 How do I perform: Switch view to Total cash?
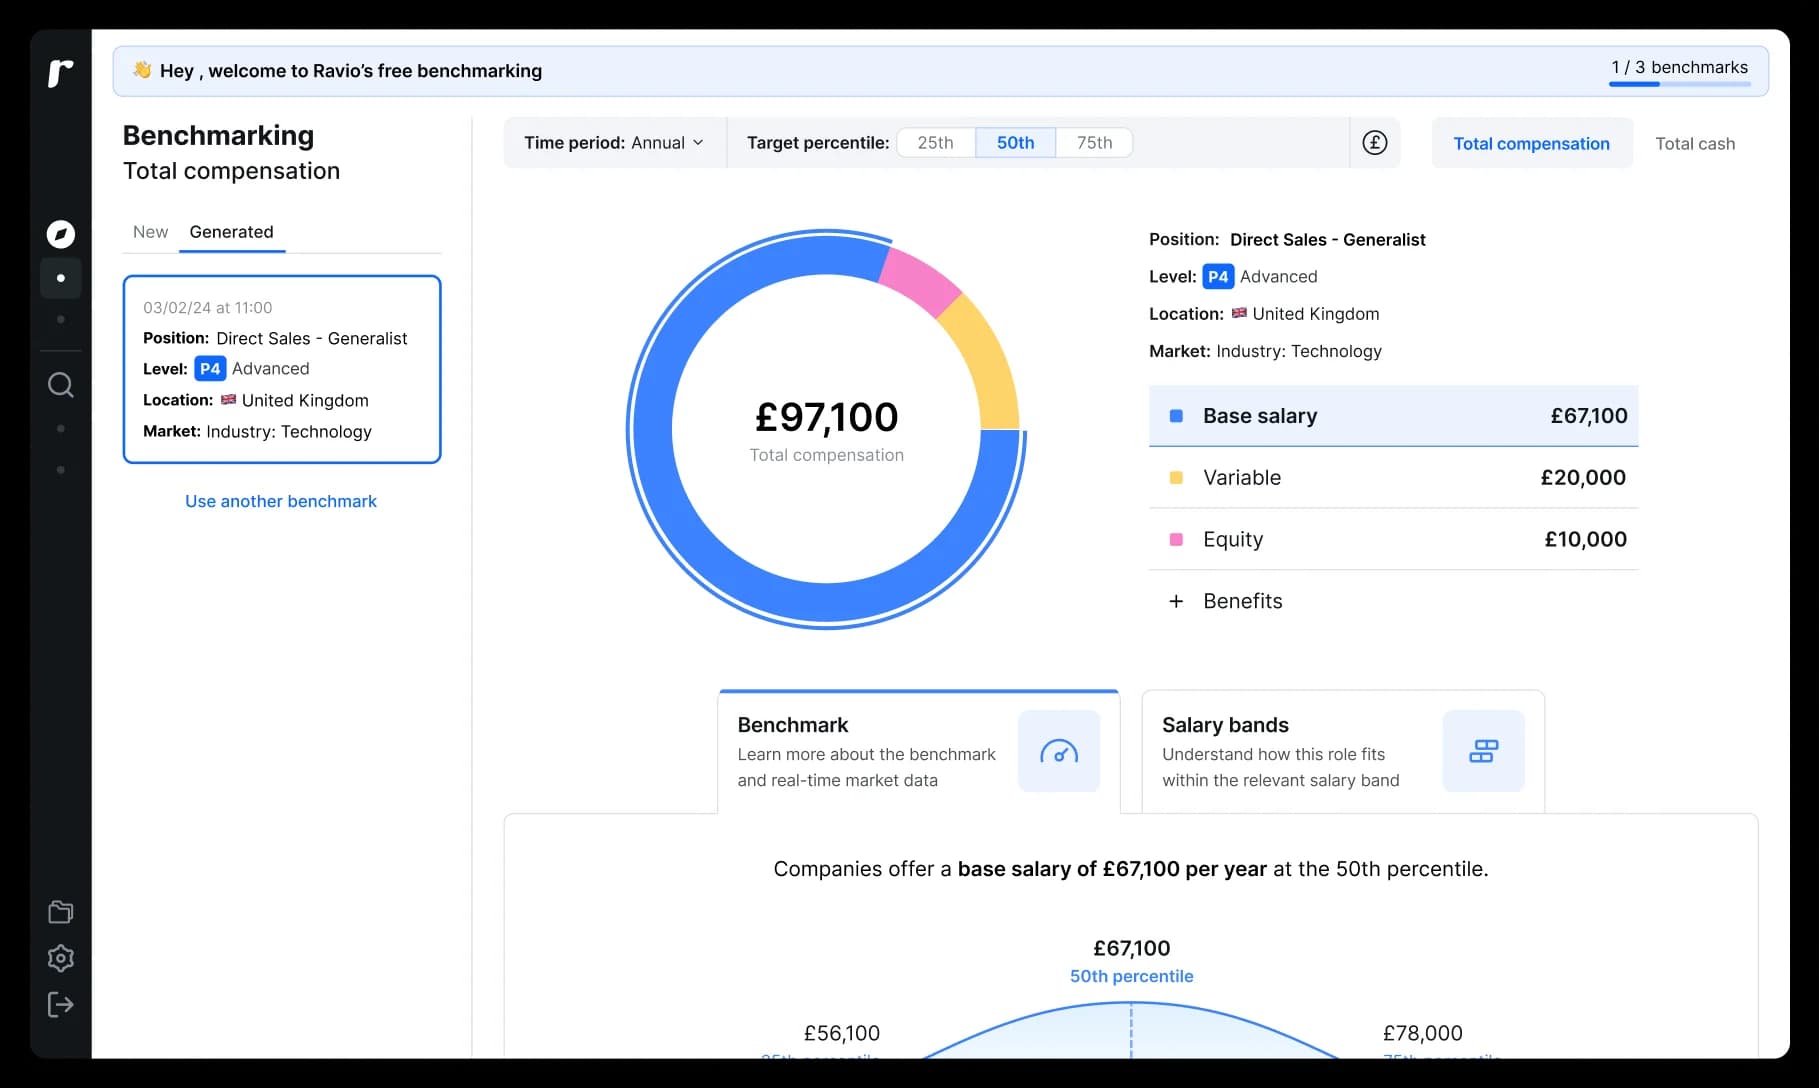pos(1695,143)
